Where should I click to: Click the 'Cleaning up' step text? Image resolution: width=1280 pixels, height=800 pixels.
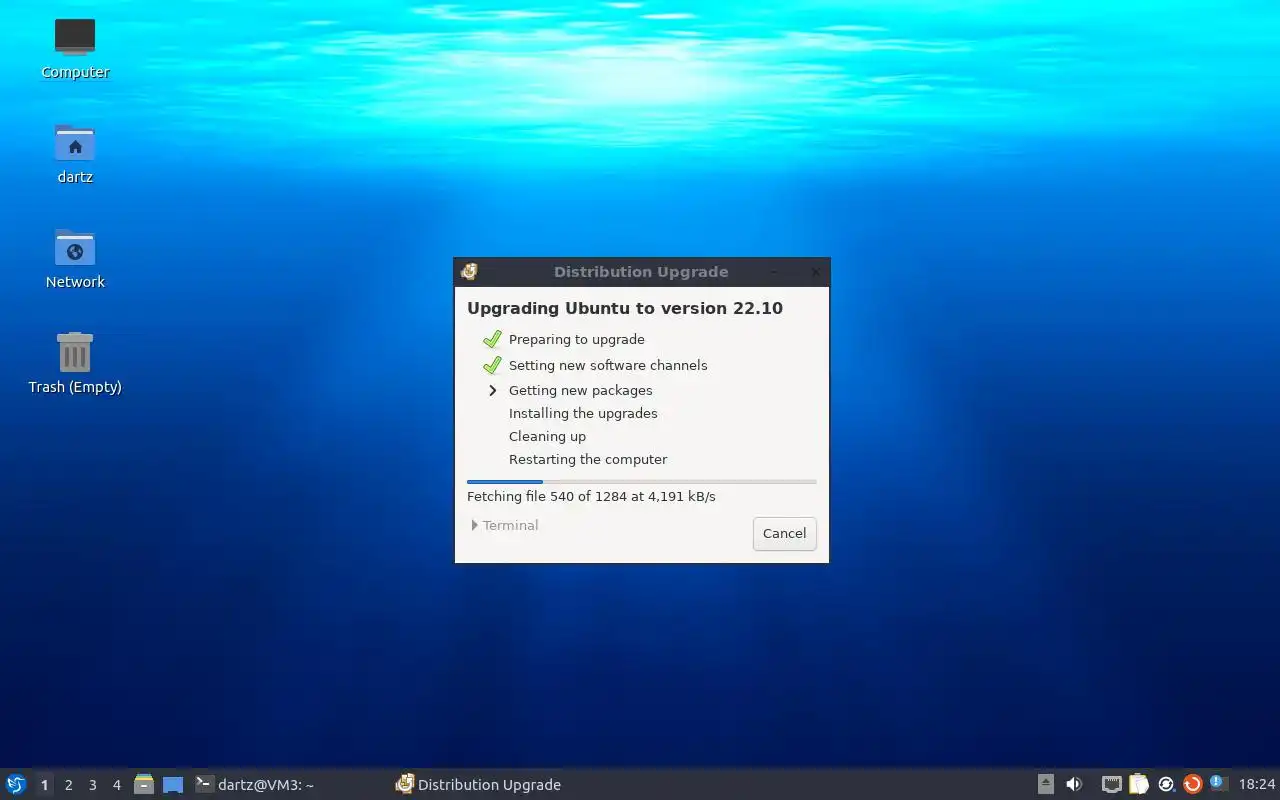click(x=547, y=436)
